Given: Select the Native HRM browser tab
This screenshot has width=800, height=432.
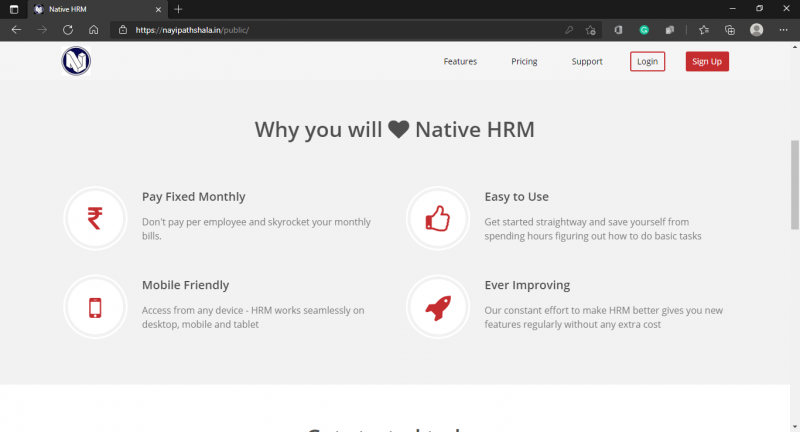Looking at the screenshot, I should click(97, 9).
